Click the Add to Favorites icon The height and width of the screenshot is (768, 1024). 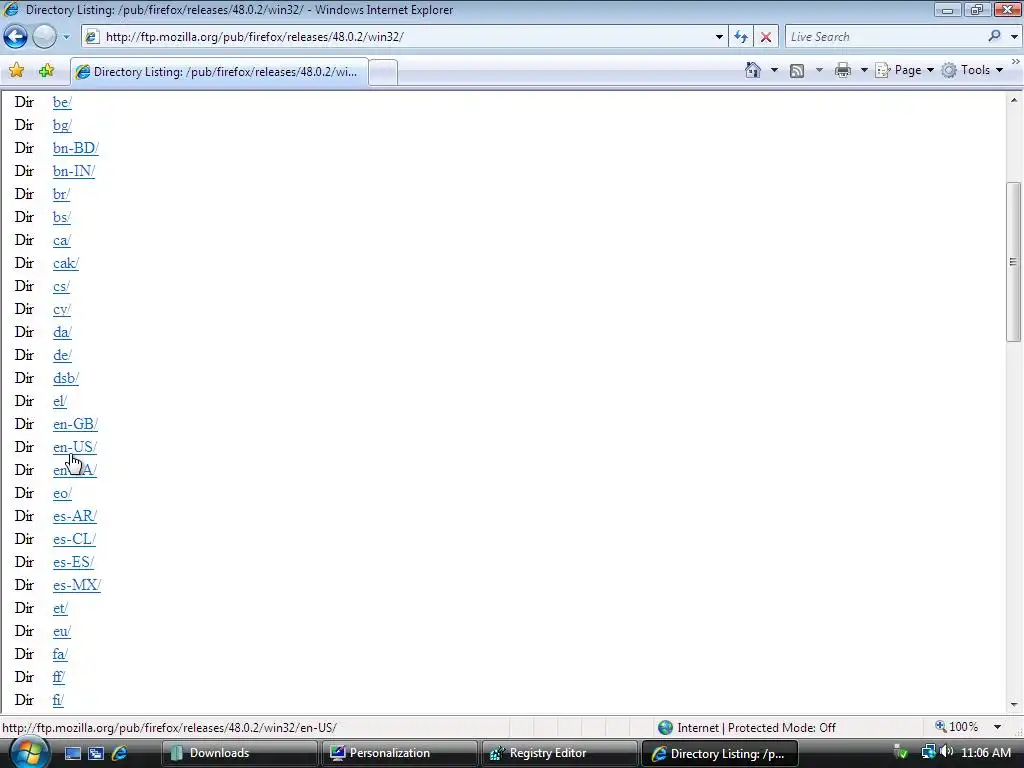click(x=46, y=71)
